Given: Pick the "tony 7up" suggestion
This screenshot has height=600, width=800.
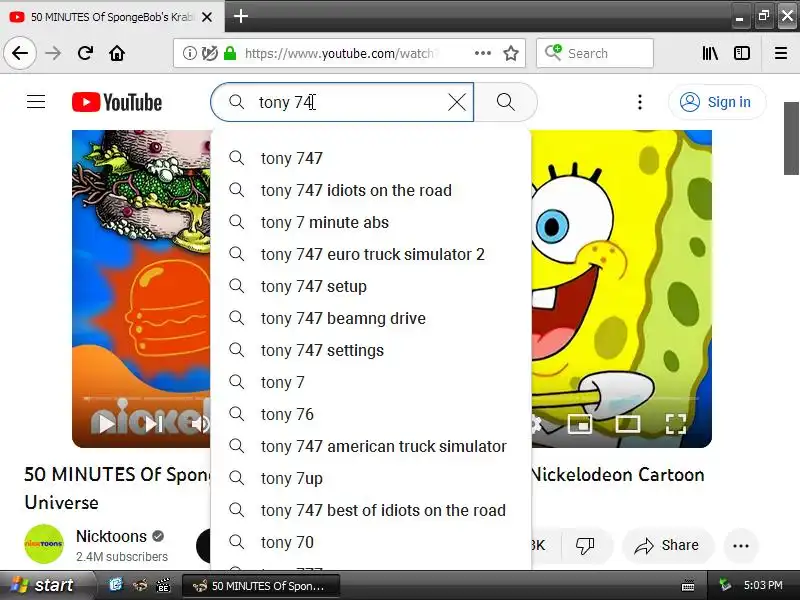Looking at the screenshot, I should click(x=371, y=479).
